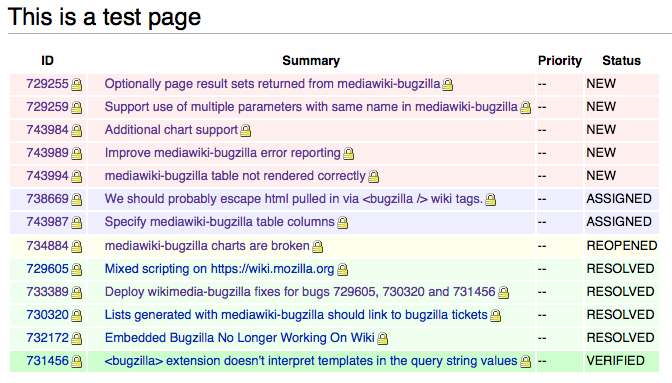Open bug ID 731456 link

point(48,361)
